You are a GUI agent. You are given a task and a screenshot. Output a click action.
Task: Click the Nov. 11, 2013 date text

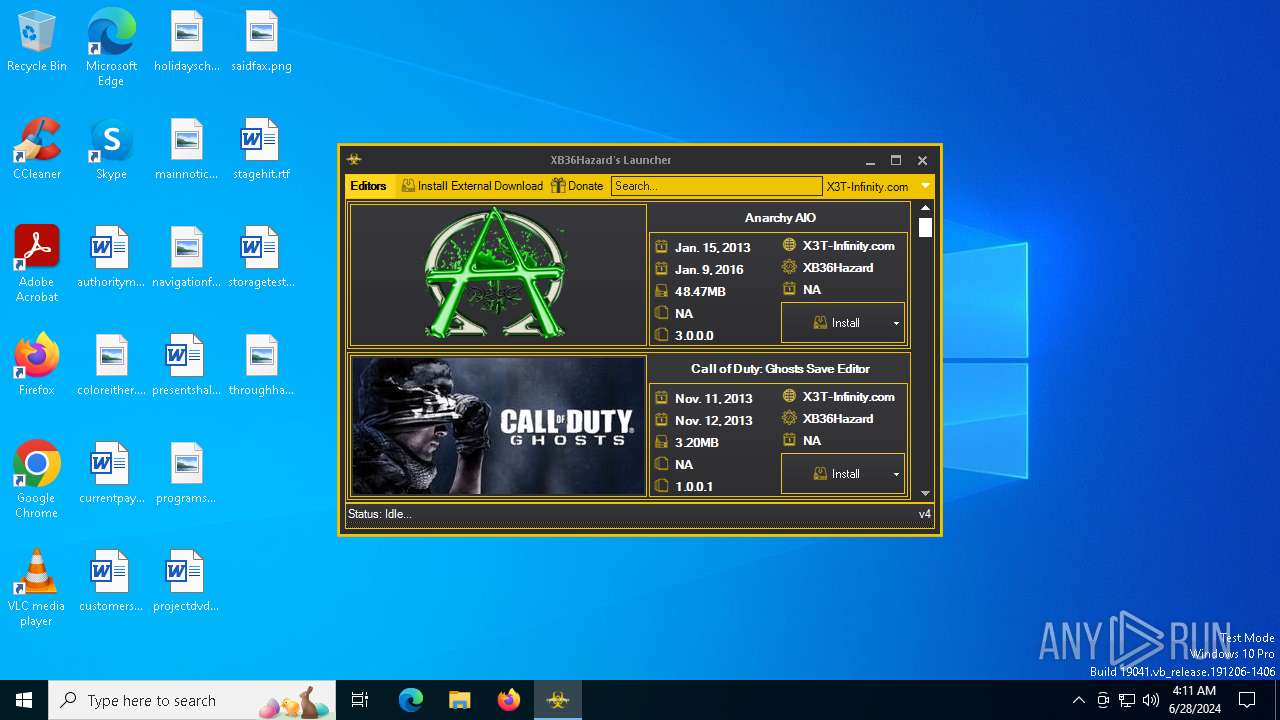tap(713, 399)
